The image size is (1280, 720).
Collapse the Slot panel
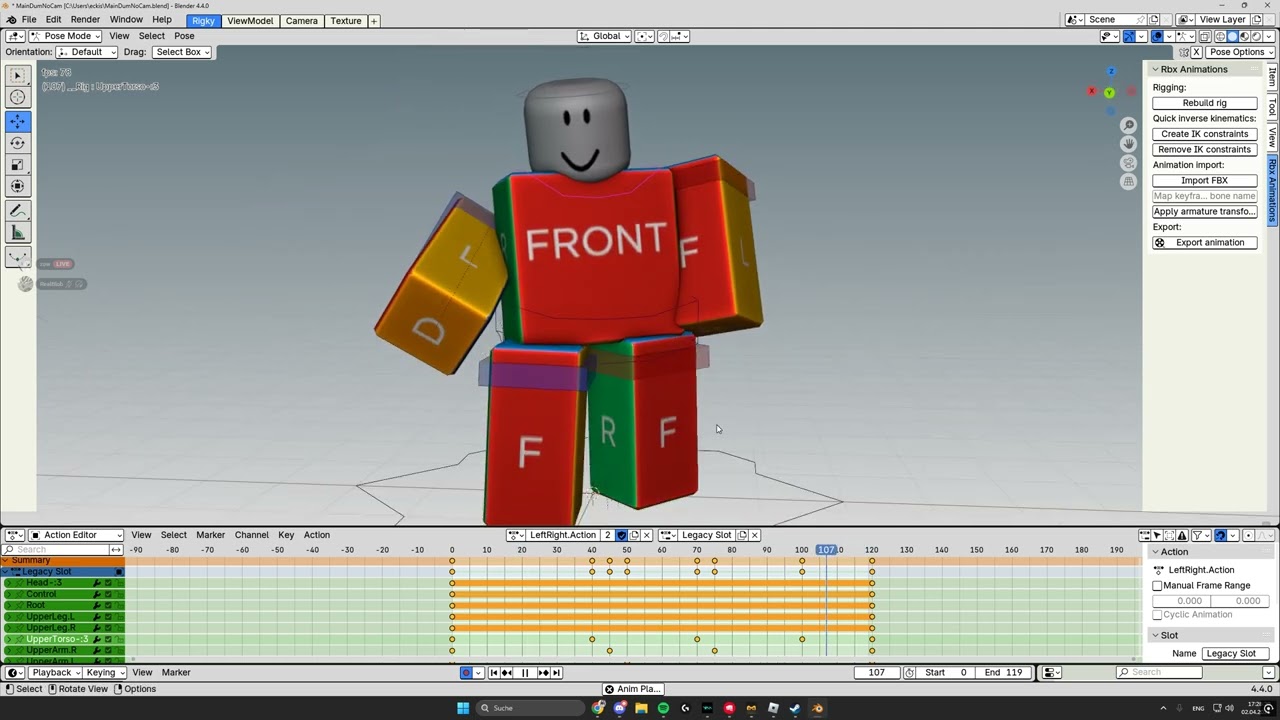pyautogui.click(x=1156, y=636)
